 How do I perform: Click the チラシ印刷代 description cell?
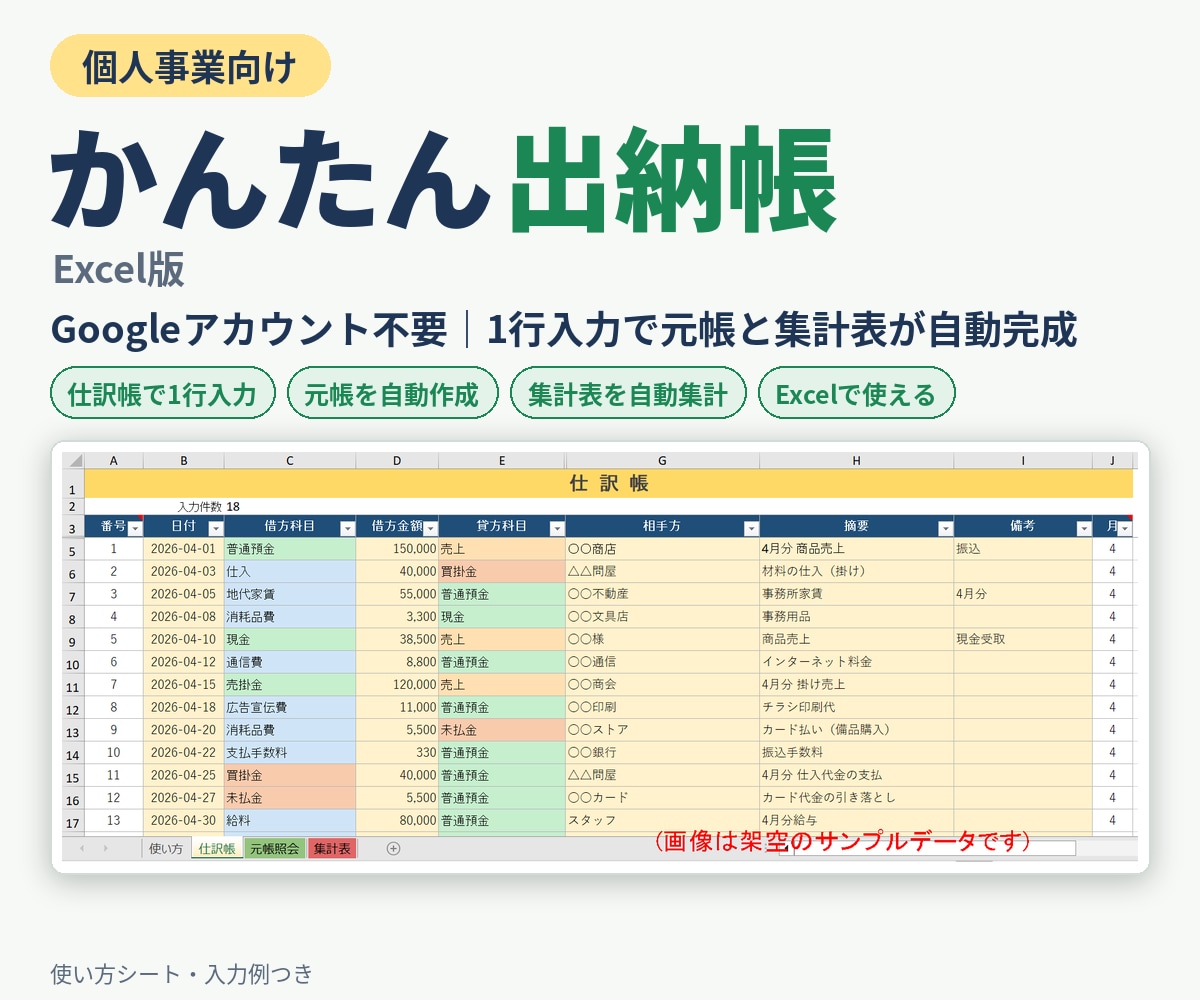857,708
